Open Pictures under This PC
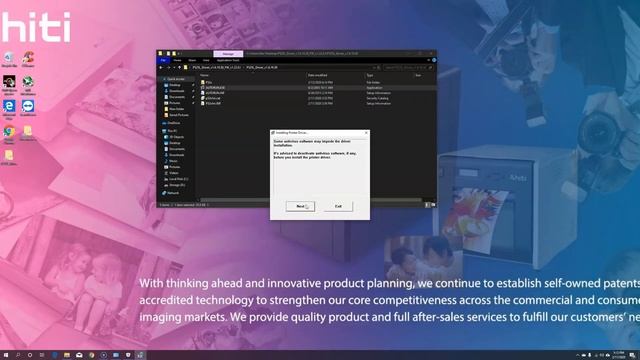 click(175, 167)
